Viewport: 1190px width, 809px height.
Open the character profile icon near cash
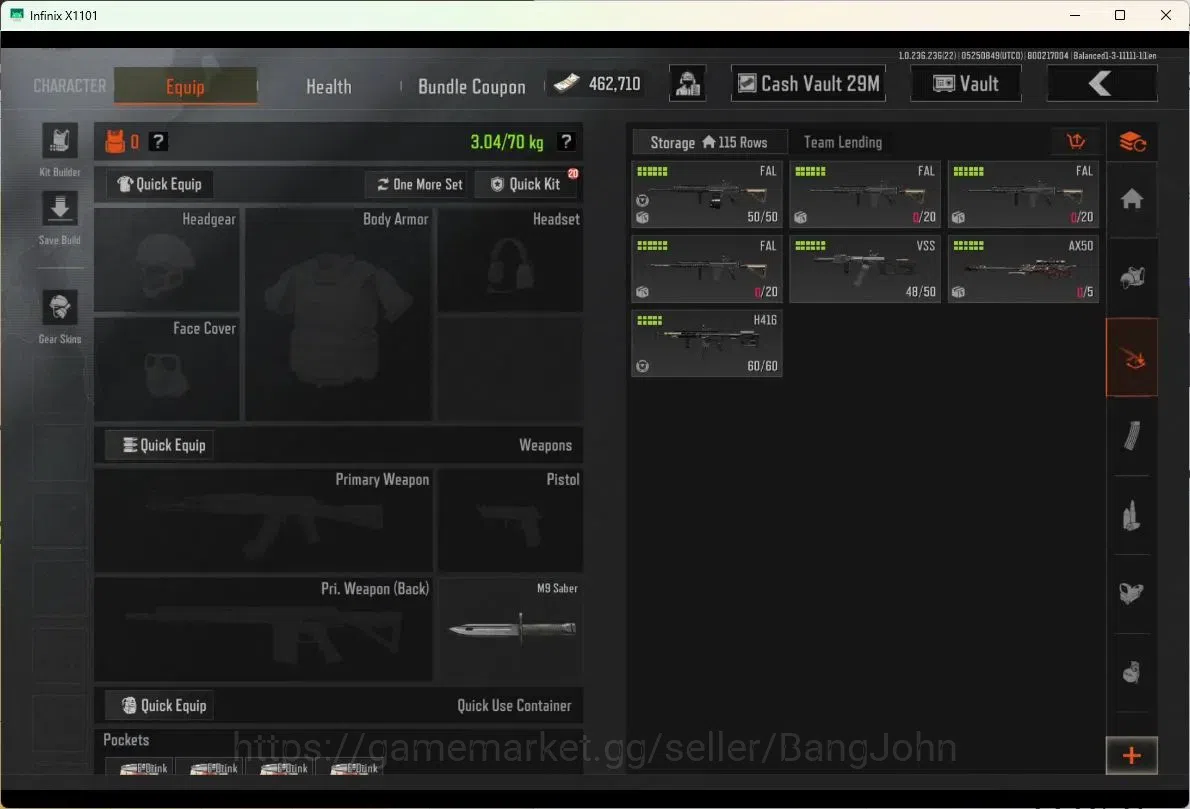pos(688,83)
